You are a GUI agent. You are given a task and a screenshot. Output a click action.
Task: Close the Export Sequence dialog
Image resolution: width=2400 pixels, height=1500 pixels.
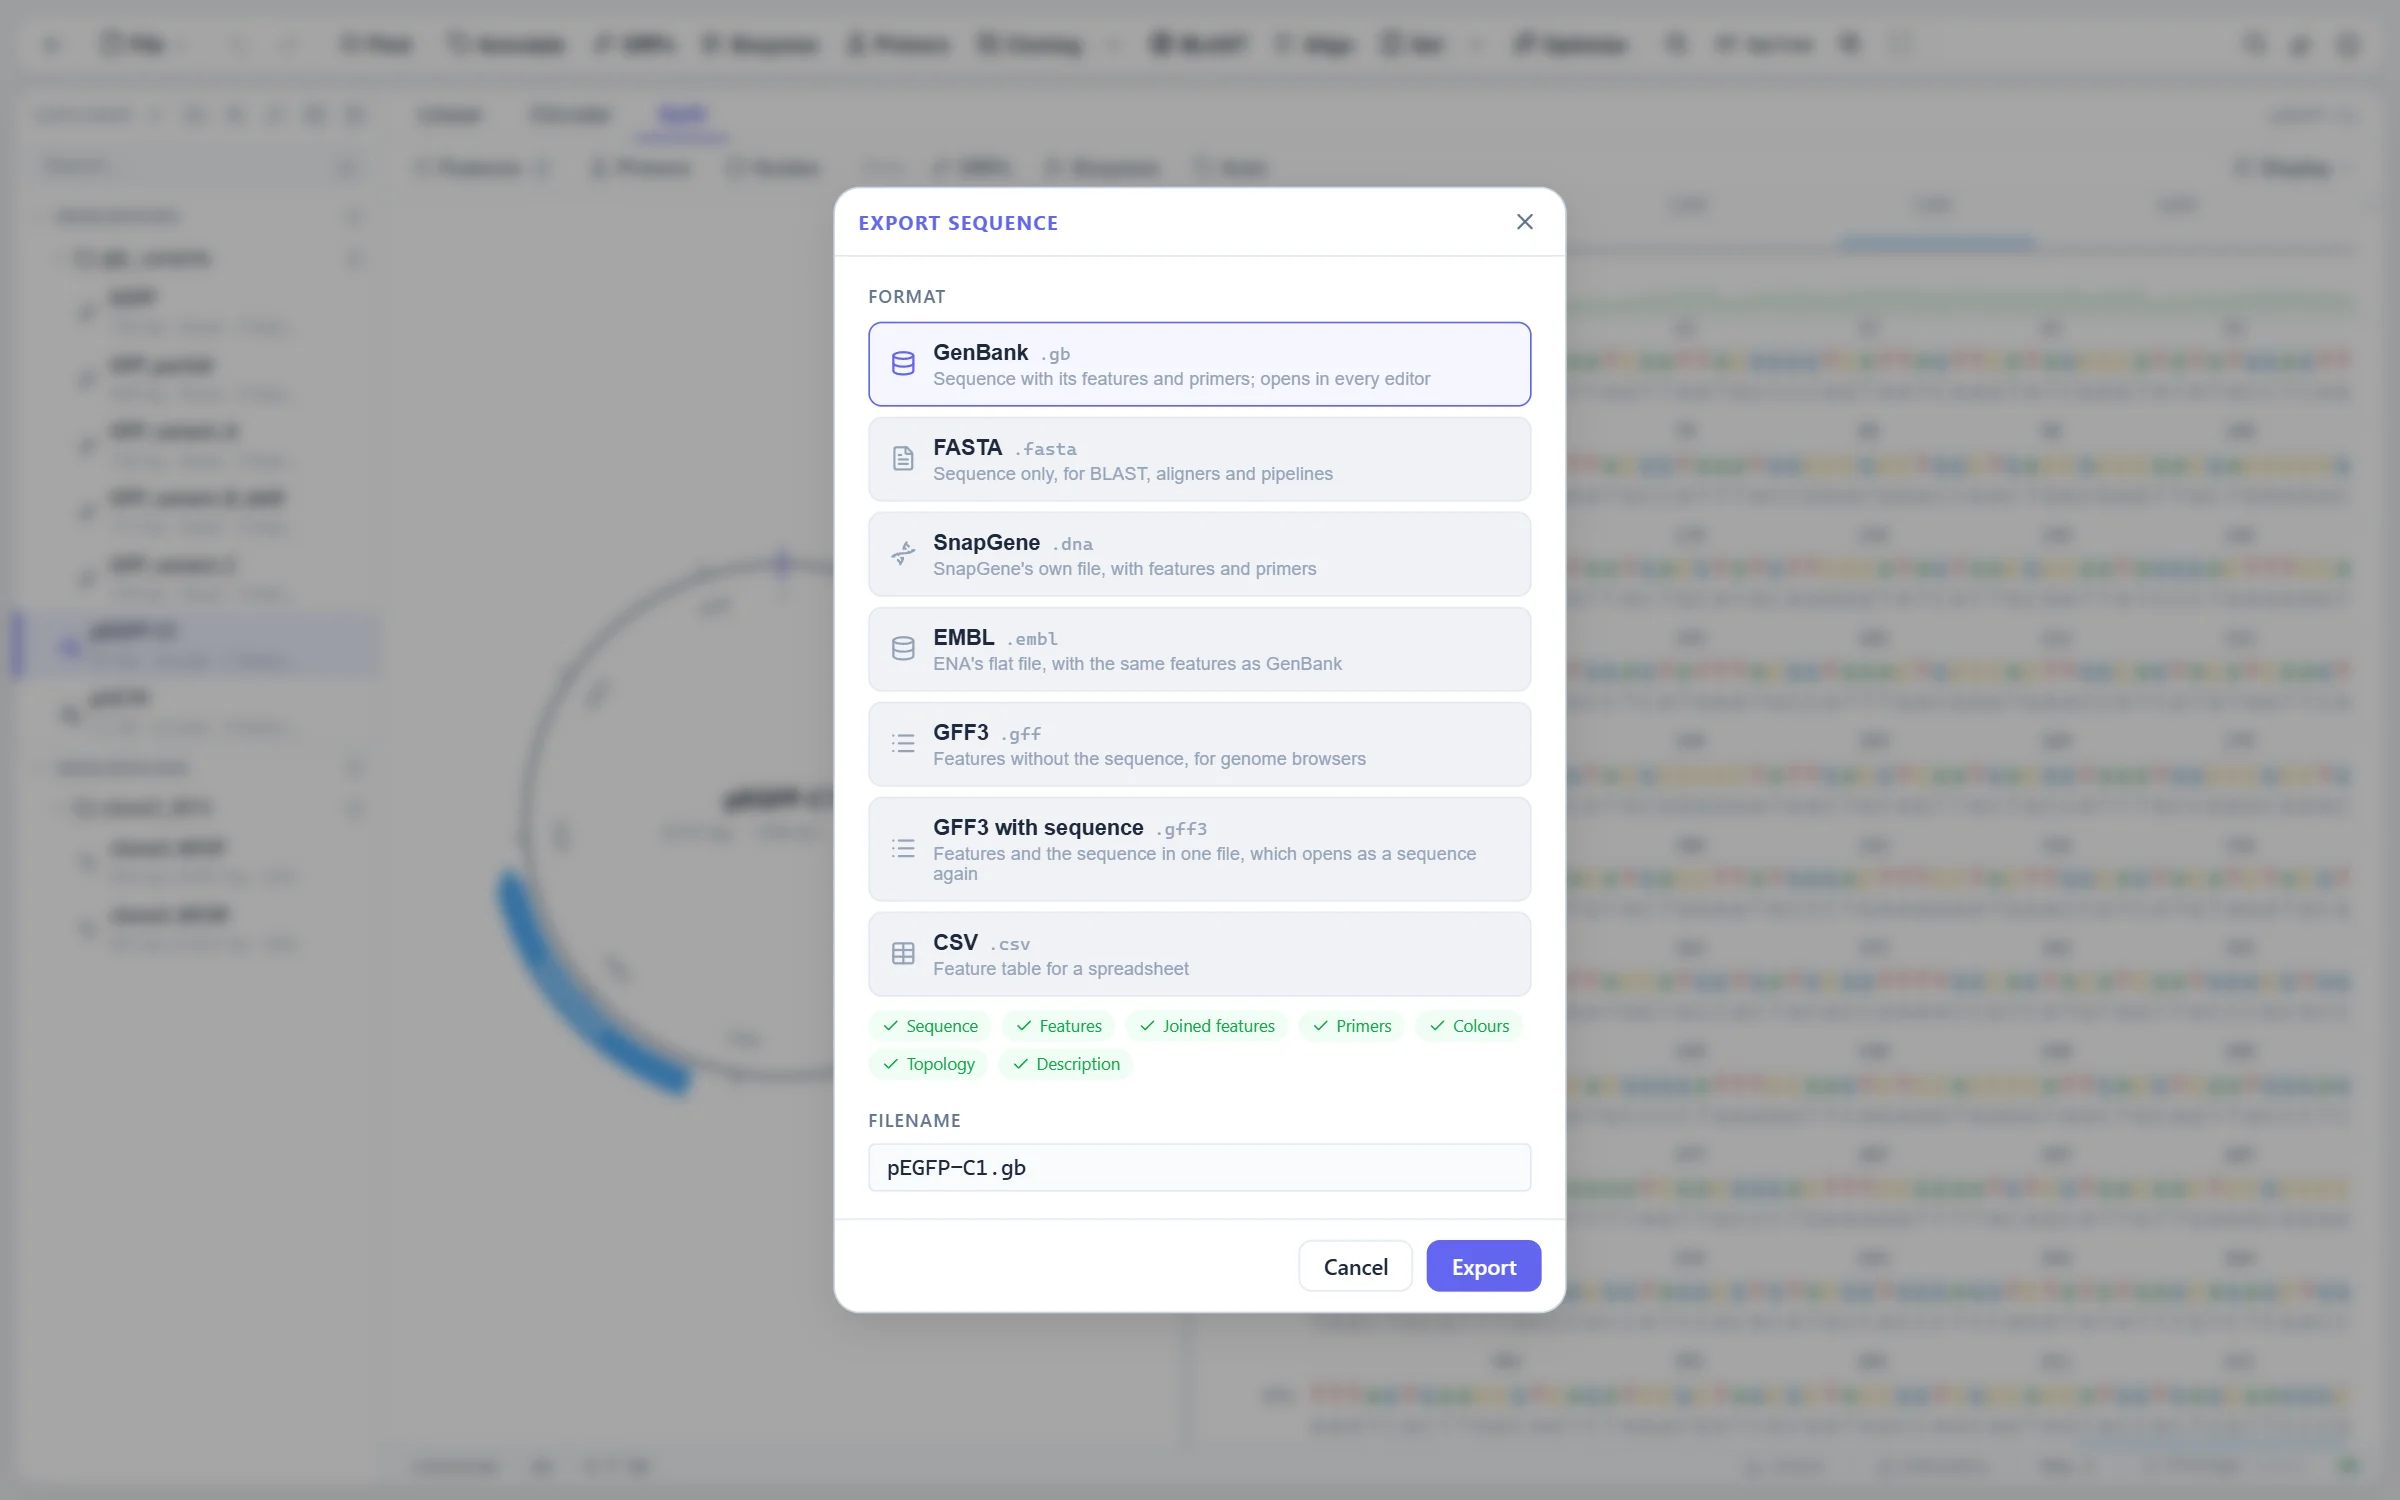click(1524, 222)
